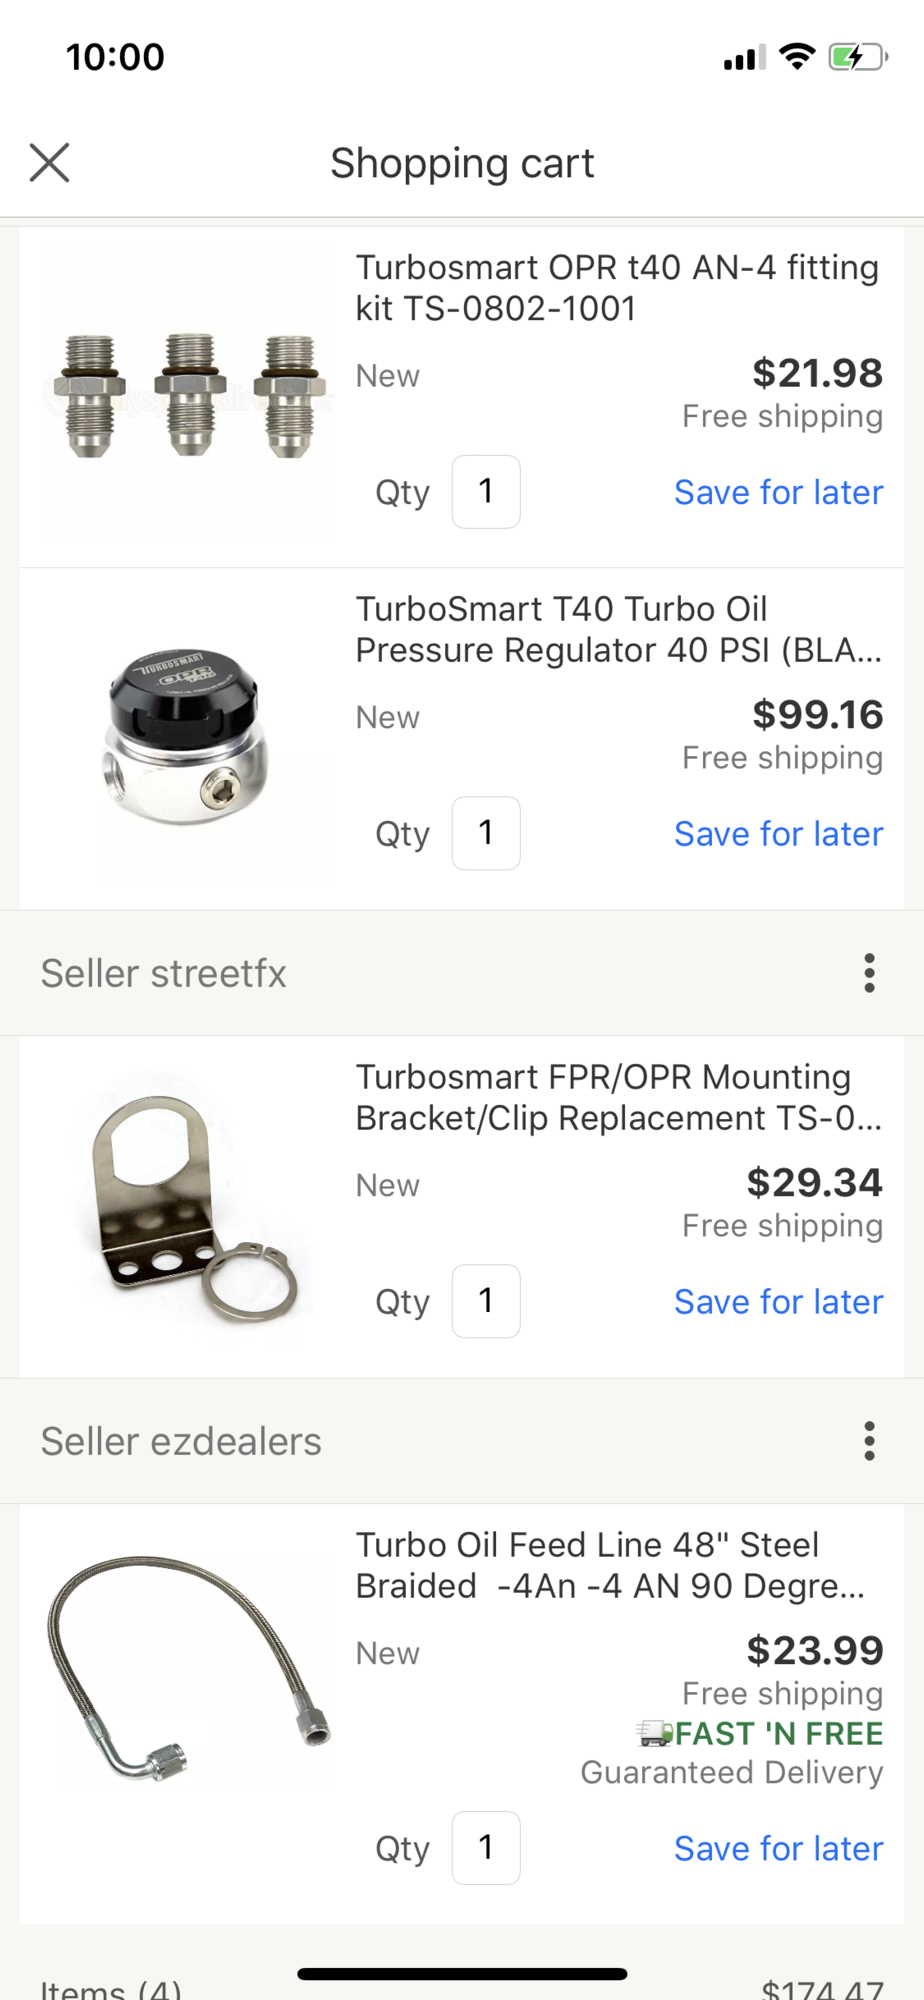Close the shopping cart with X icon
The image size is (924, 2000).
(x=49, y=162)
